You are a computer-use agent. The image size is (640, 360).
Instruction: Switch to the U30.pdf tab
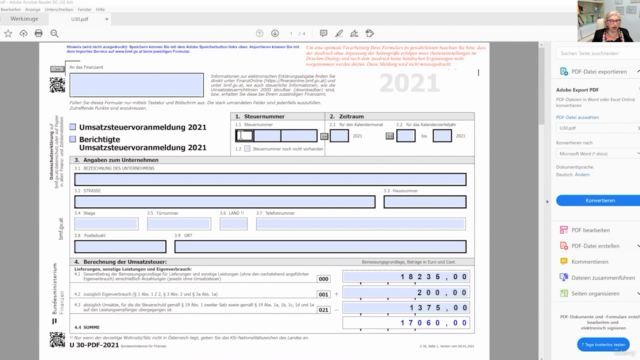coord(80,19)
